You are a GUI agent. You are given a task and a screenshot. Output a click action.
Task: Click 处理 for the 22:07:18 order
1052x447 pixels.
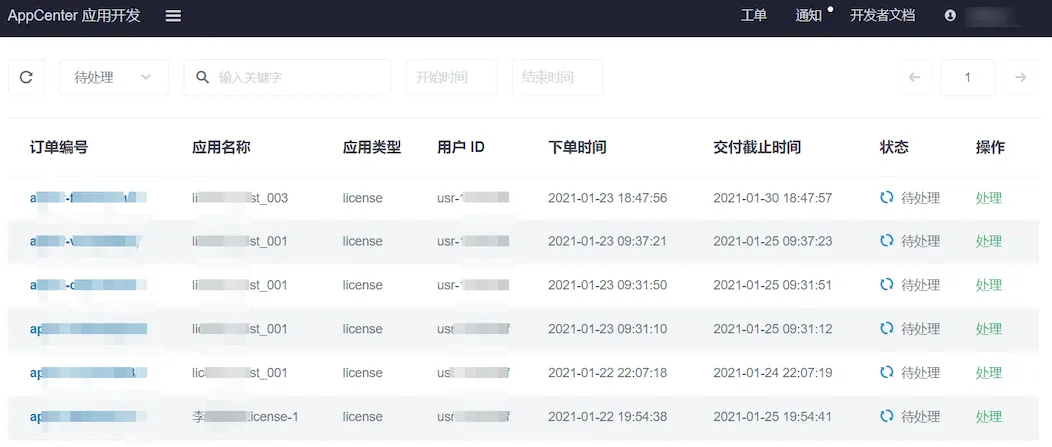coord(988,373)
